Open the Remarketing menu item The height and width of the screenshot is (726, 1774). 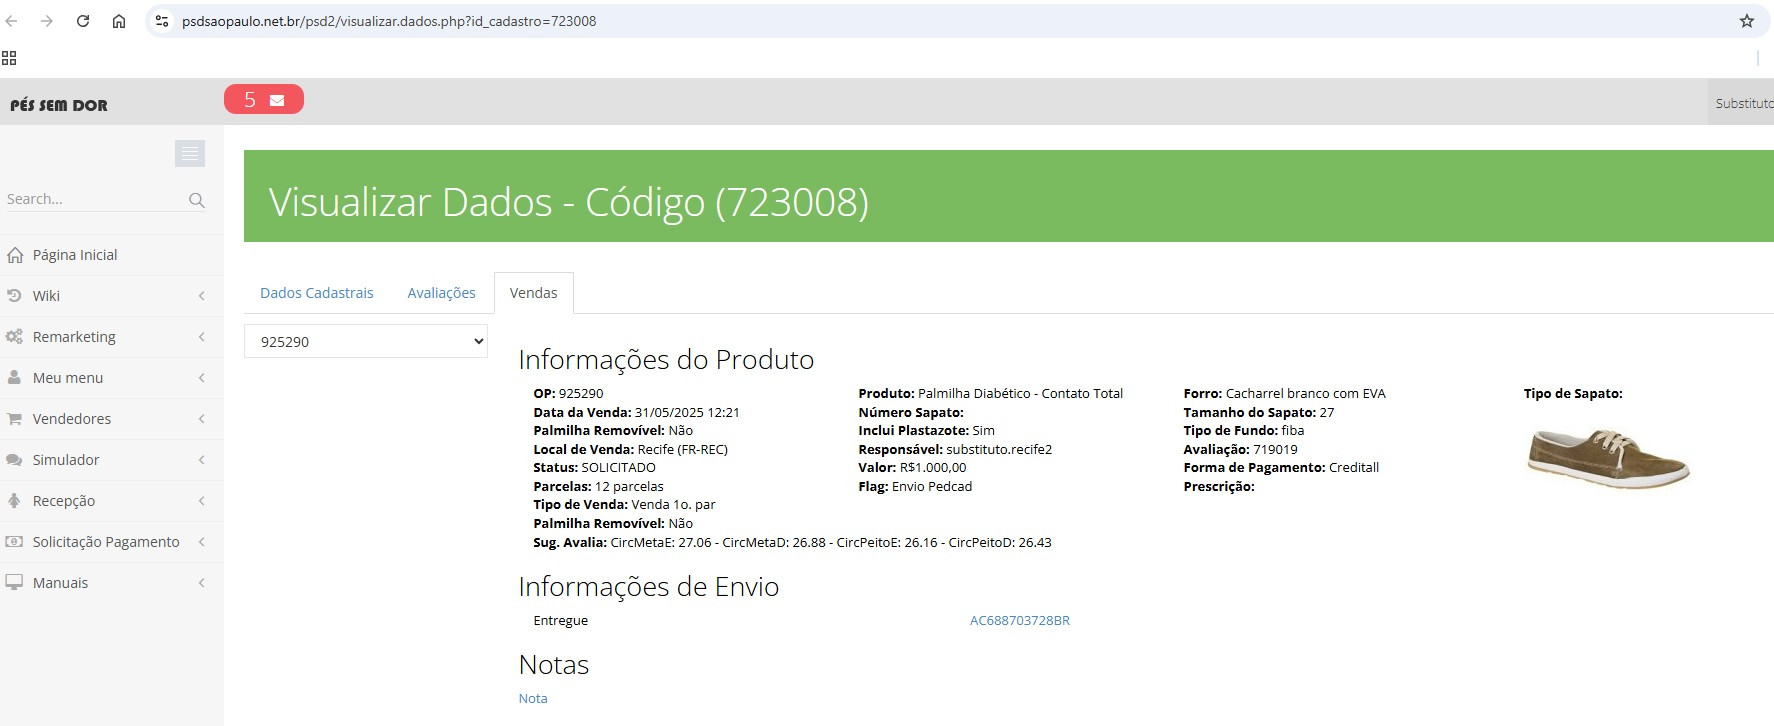point(111,337)
